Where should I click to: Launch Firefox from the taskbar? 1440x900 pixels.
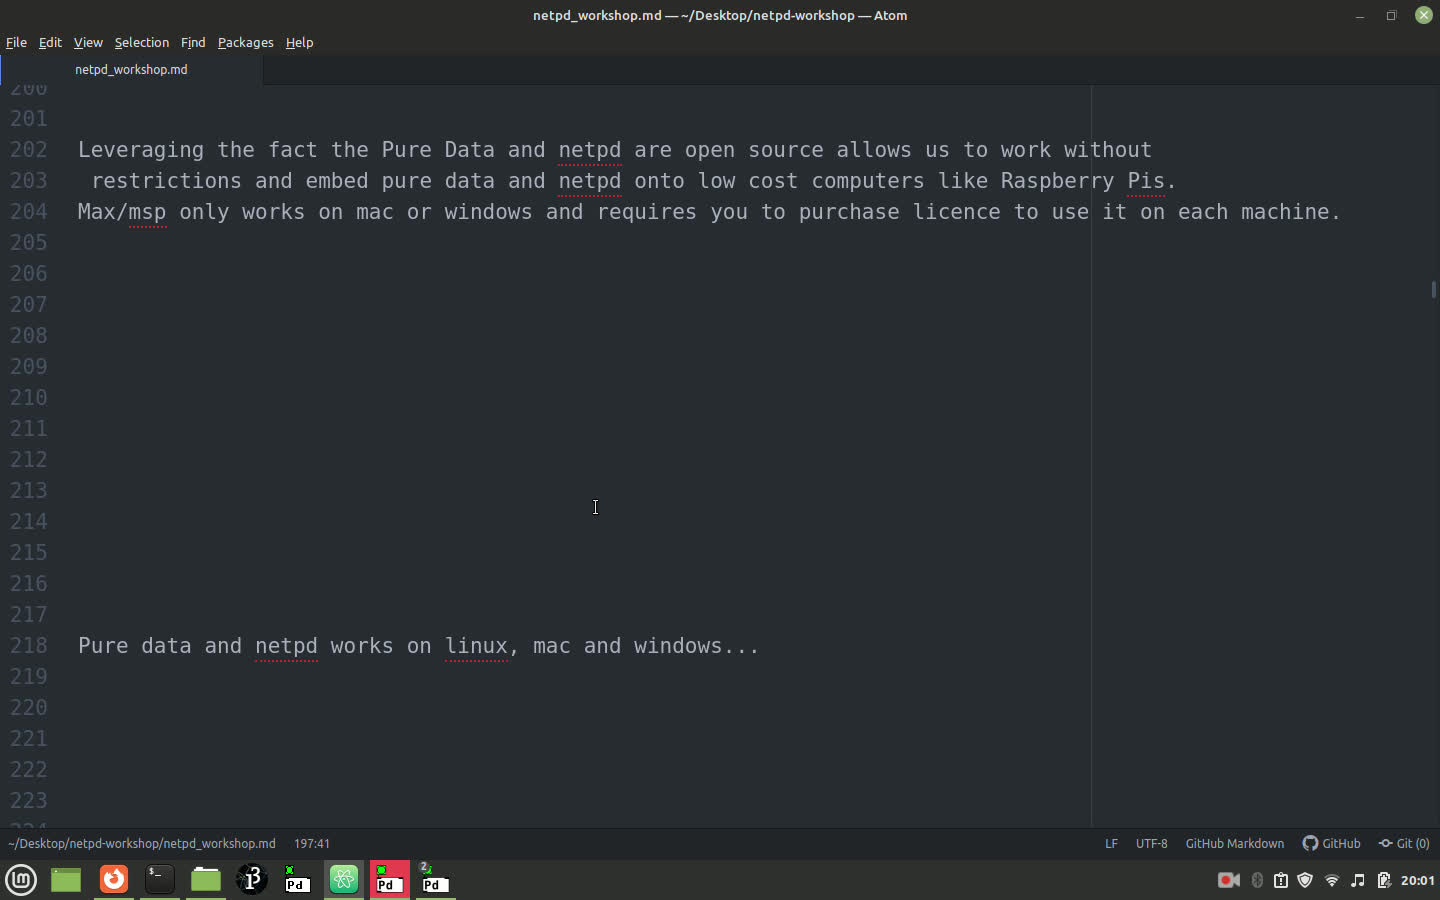click(114, 879)
